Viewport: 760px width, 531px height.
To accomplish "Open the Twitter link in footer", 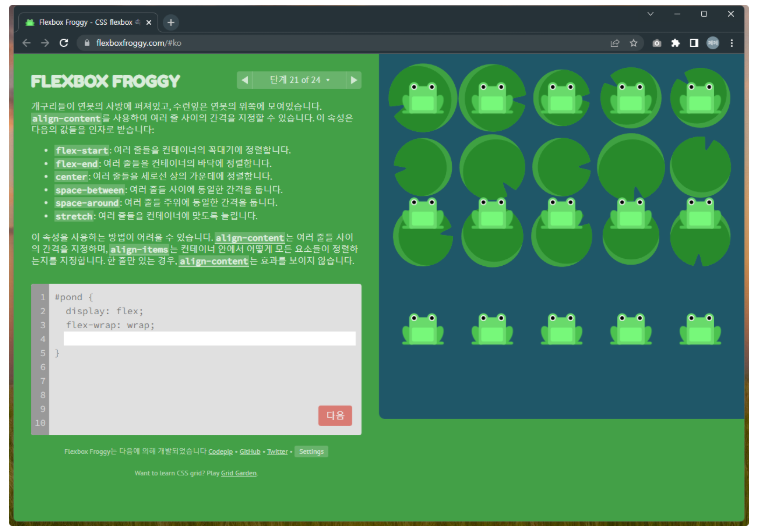I will tap(277, 452).
